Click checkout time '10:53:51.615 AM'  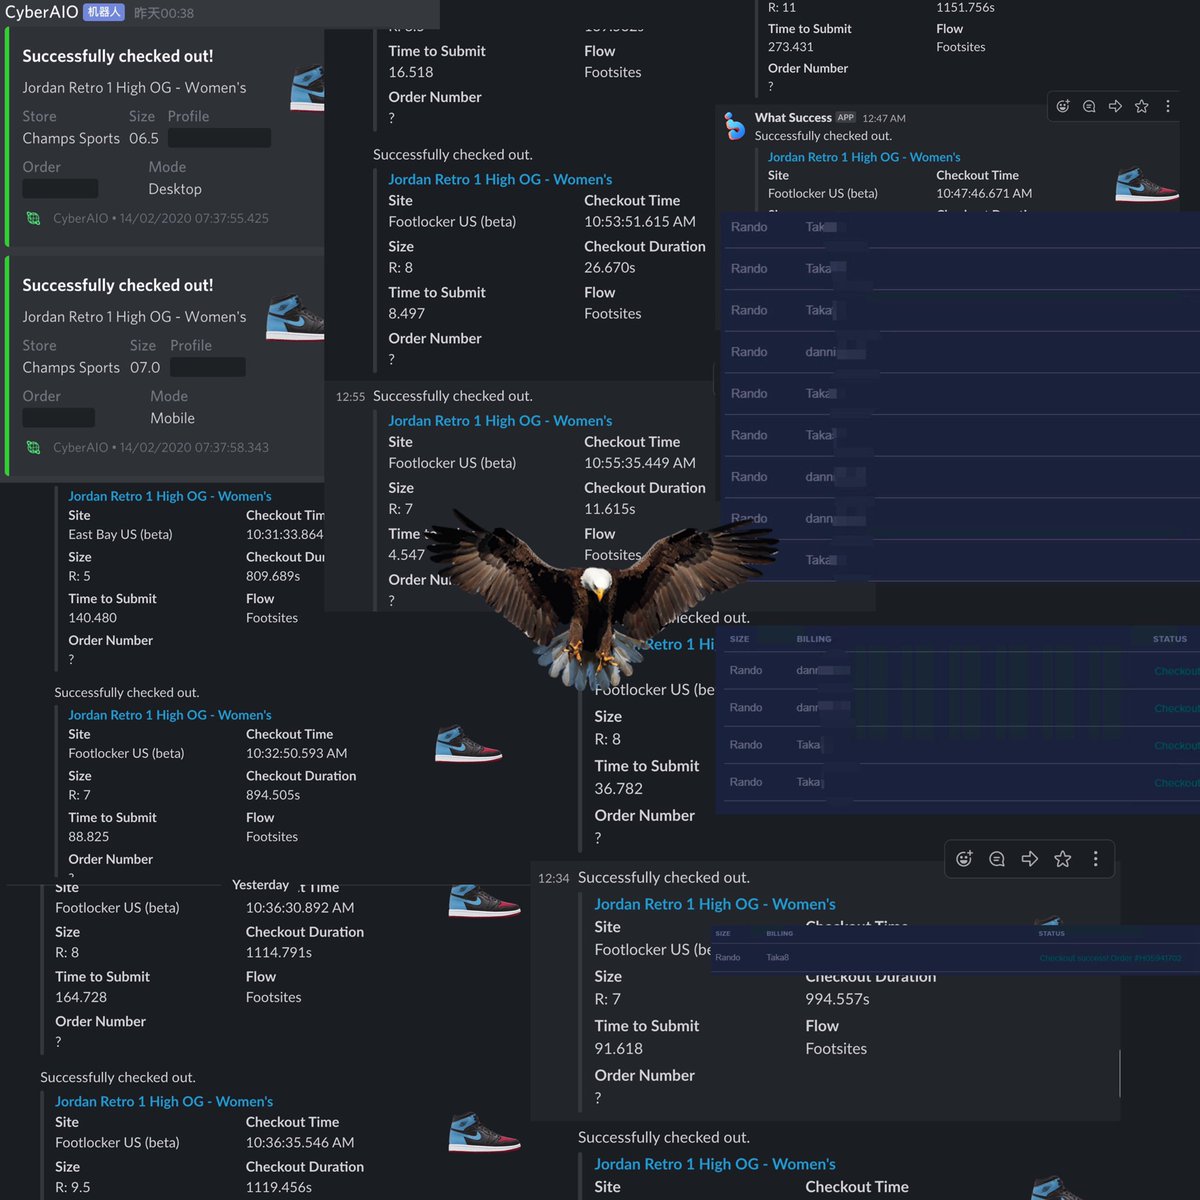pos(640,222)
